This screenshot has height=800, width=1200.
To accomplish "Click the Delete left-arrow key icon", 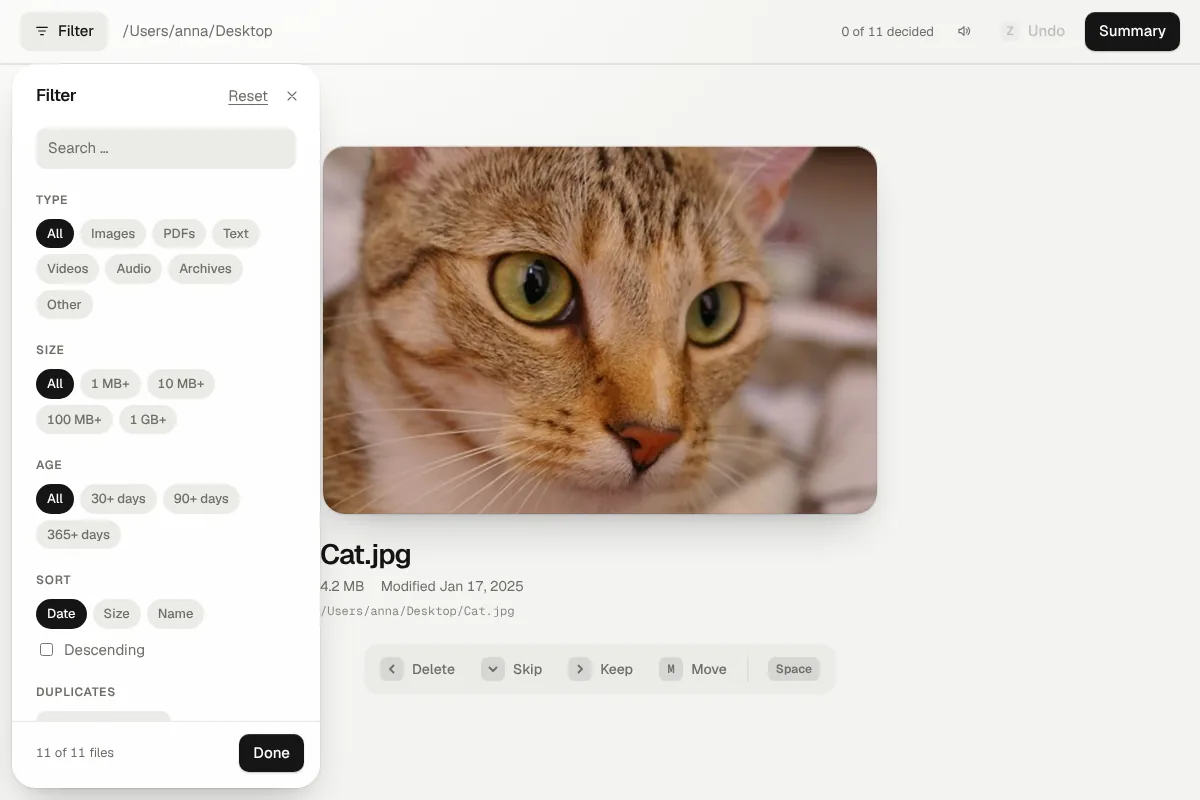I will coord(392,669).
